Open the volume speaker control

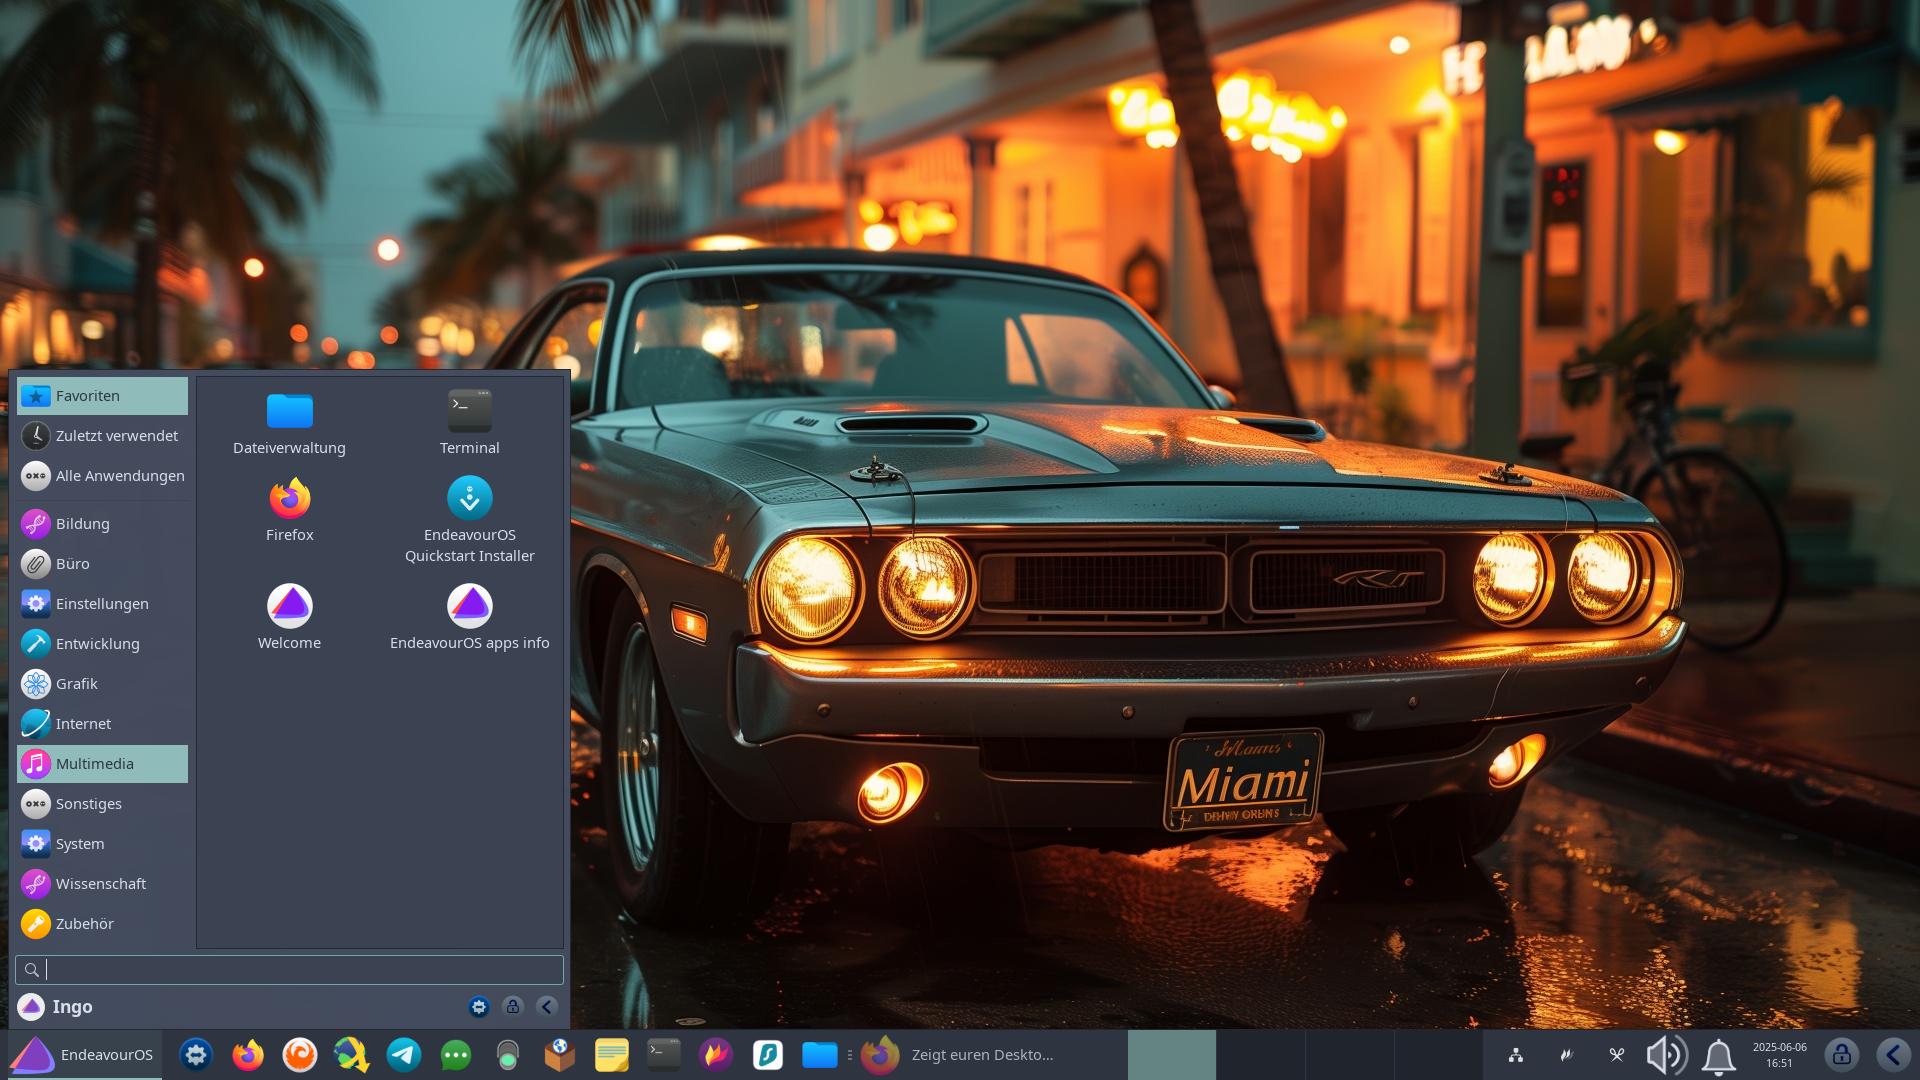1666,1055
